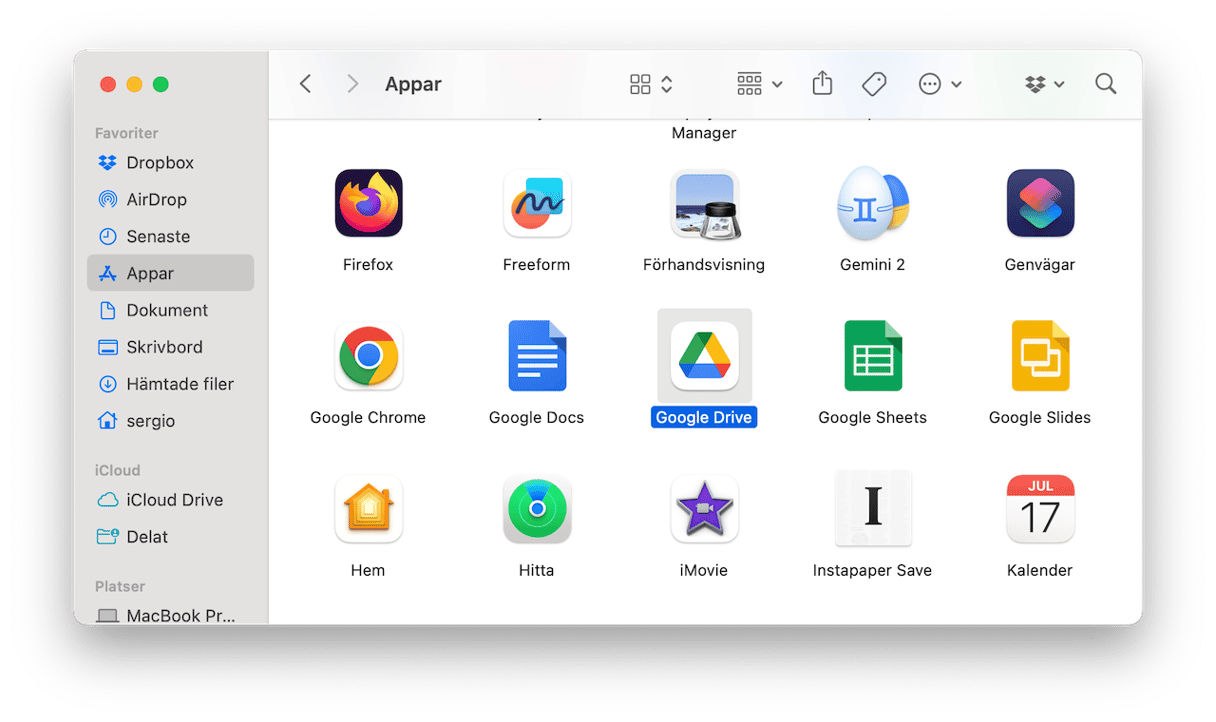Select the Google Sheets icon
The width and height of the screenshot is (1216, 722).
coord(872,356)
